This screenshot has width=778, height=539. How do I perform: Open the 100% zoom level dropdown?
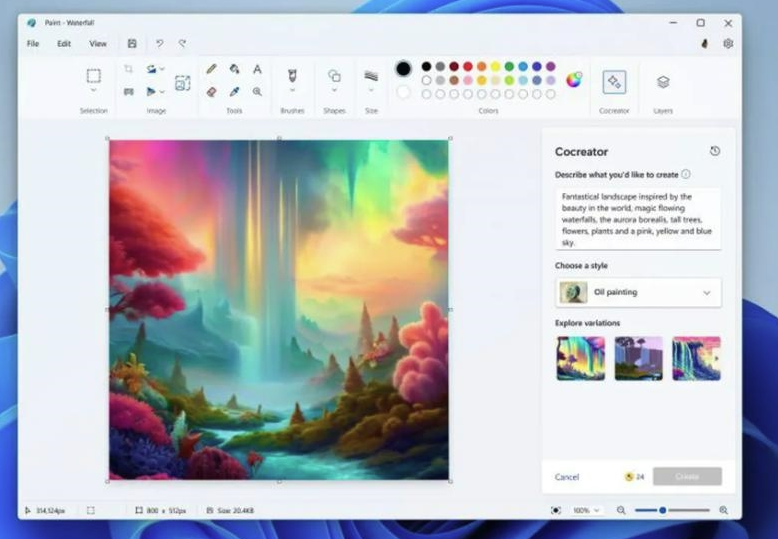point(585,510)
